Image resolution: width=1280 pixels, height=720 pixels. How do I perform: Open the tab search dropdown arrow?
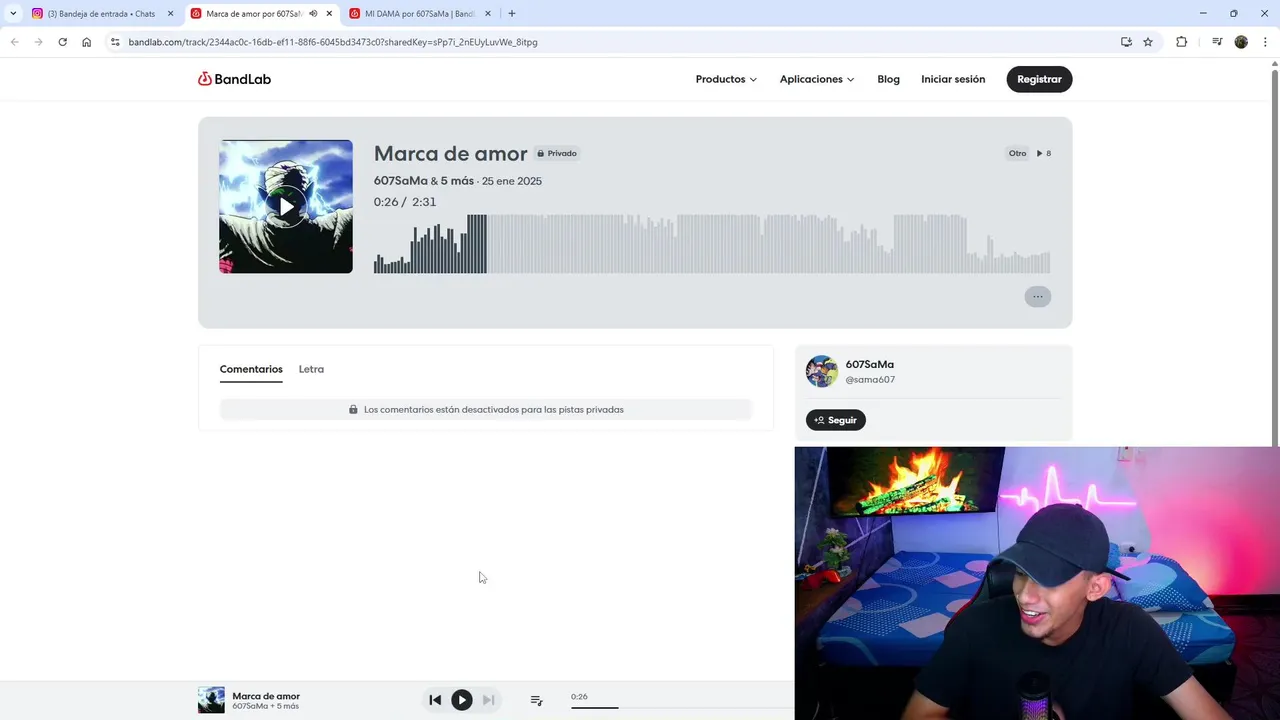point(13,14)
